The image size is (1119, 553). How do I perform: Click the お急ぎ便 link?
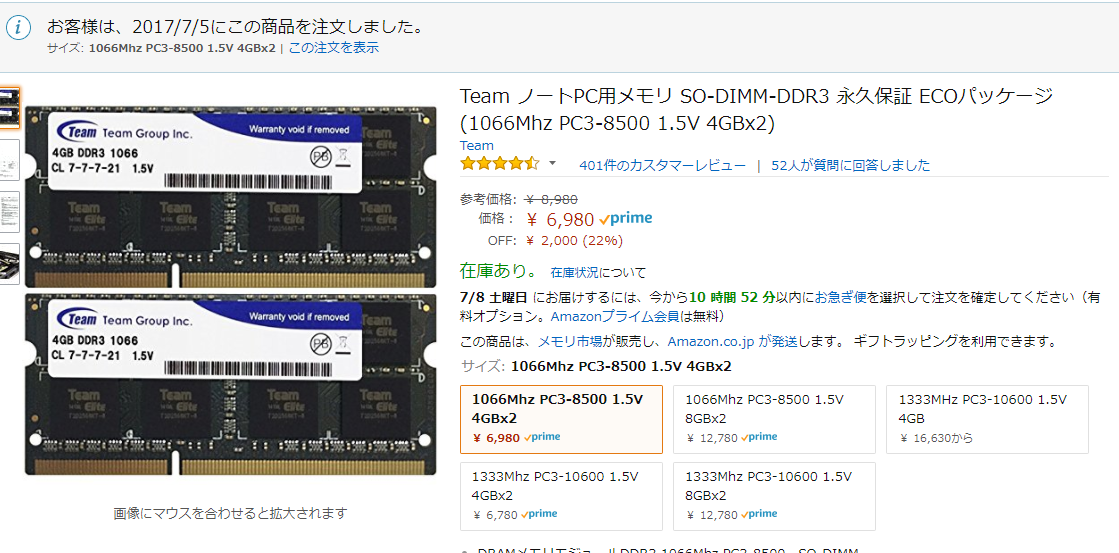[841, 298]
